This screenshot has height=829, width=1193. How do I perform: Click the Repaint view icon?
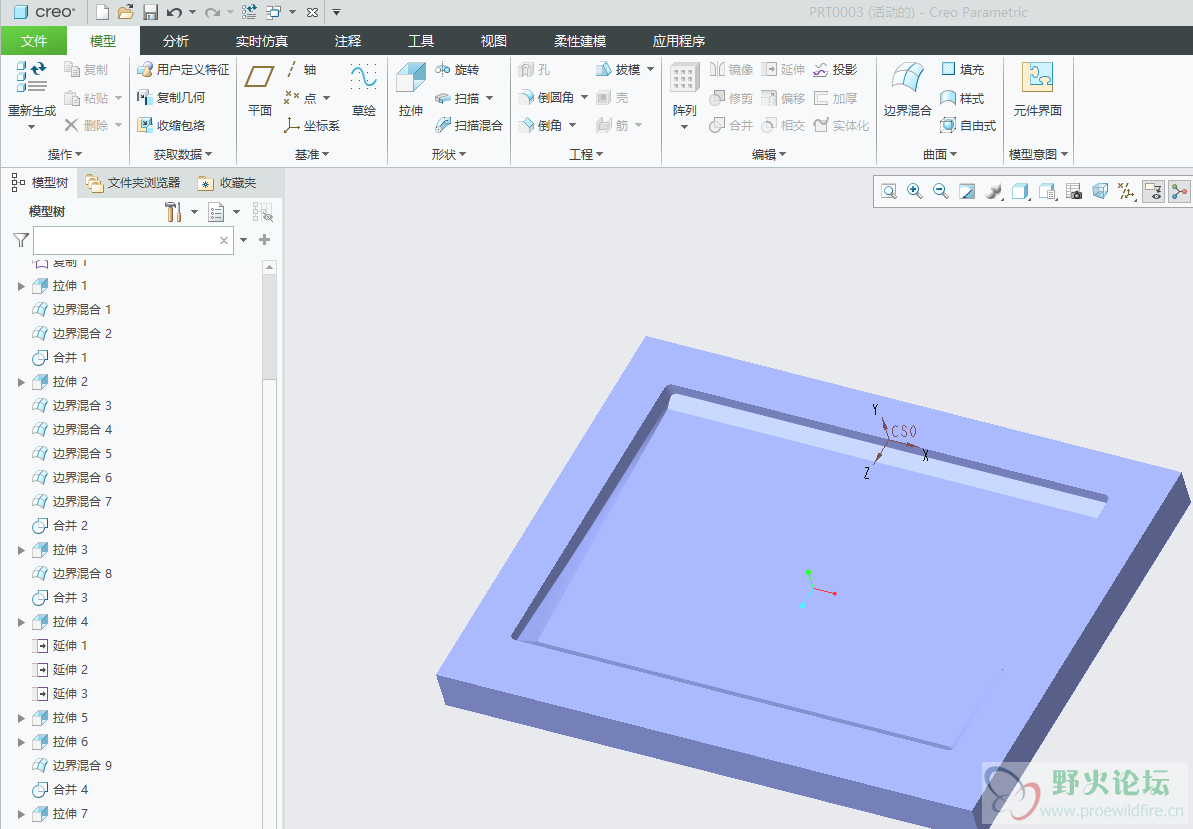(x=967, y=192)
